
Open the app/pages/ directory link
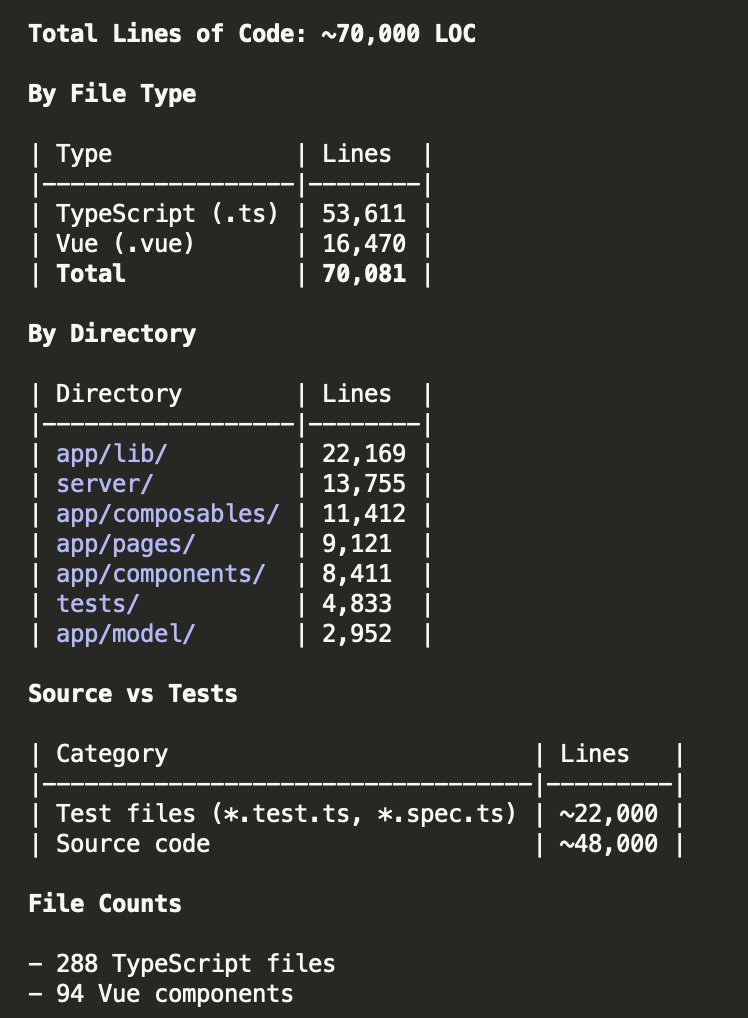coord(125,544)
